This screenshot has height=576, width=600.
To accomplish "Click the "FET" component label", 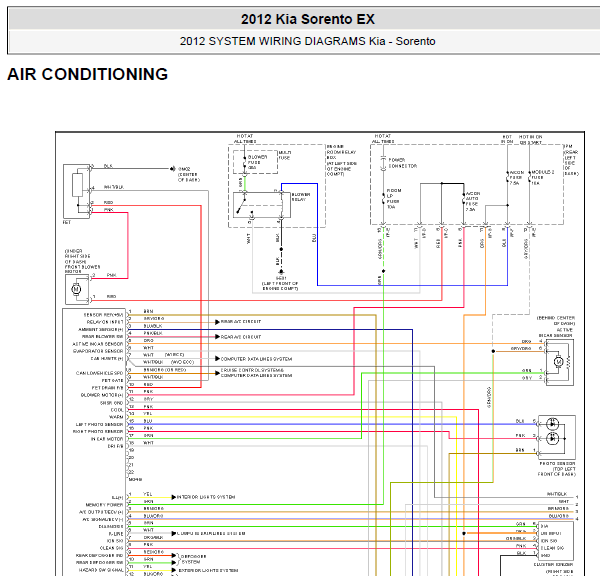I will coord(67,222).
